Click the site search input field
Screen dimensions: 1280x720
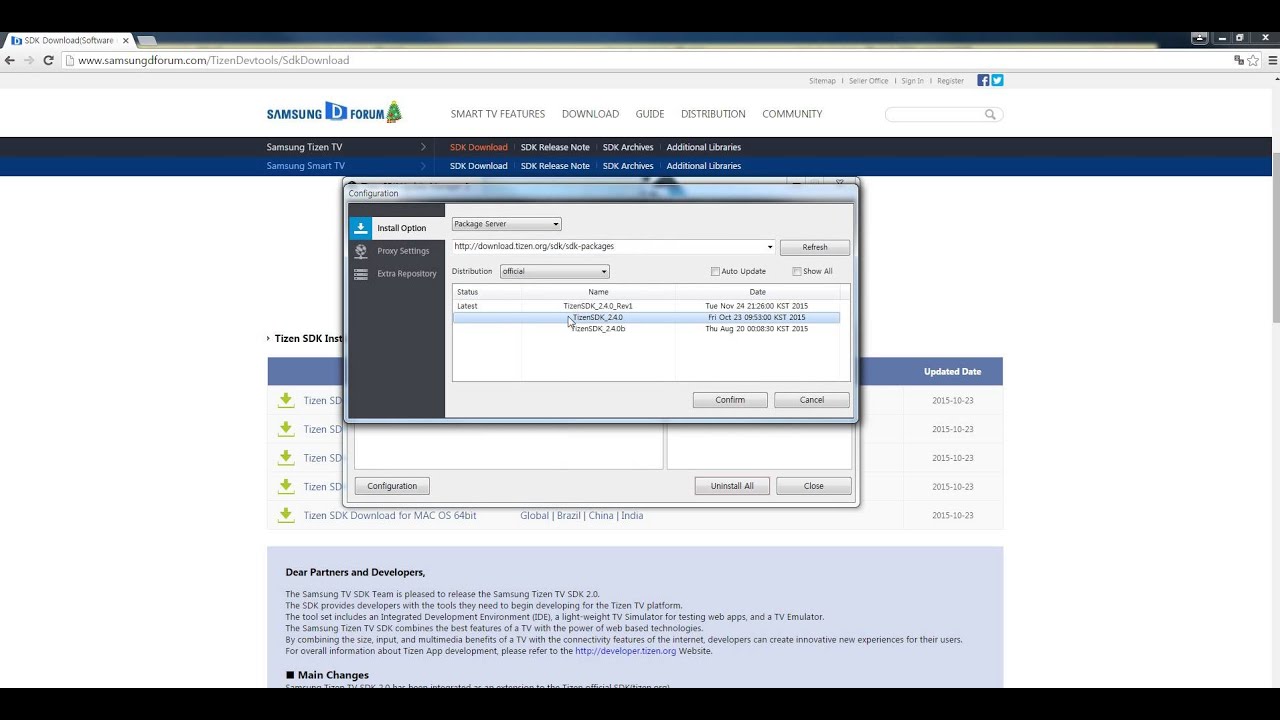934,114
